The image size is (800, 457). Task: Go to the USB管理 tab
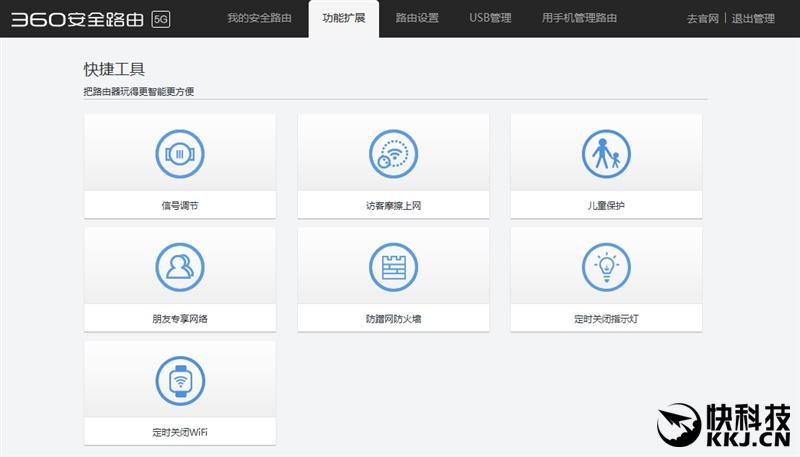[x=490, y=18]
